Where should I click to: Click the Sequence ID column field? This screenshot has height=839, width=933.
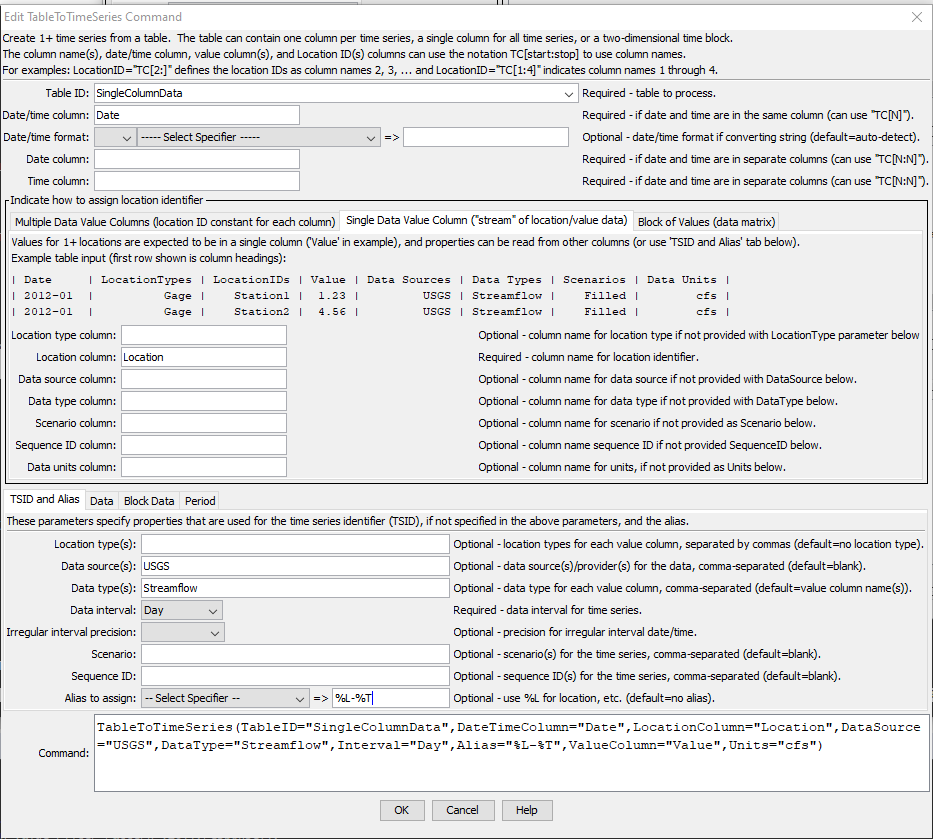[x=204, y=446]
